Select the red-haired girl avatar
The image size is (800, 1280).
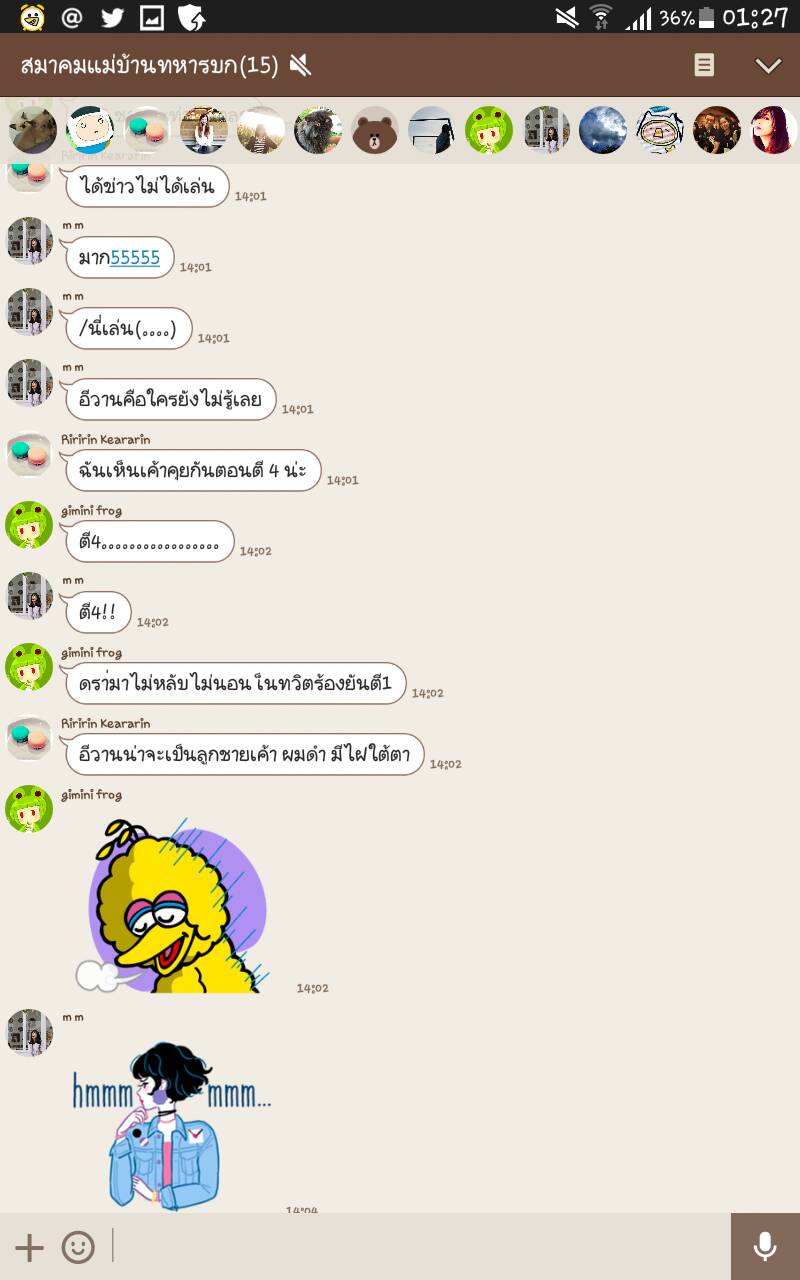pos(774,130)
